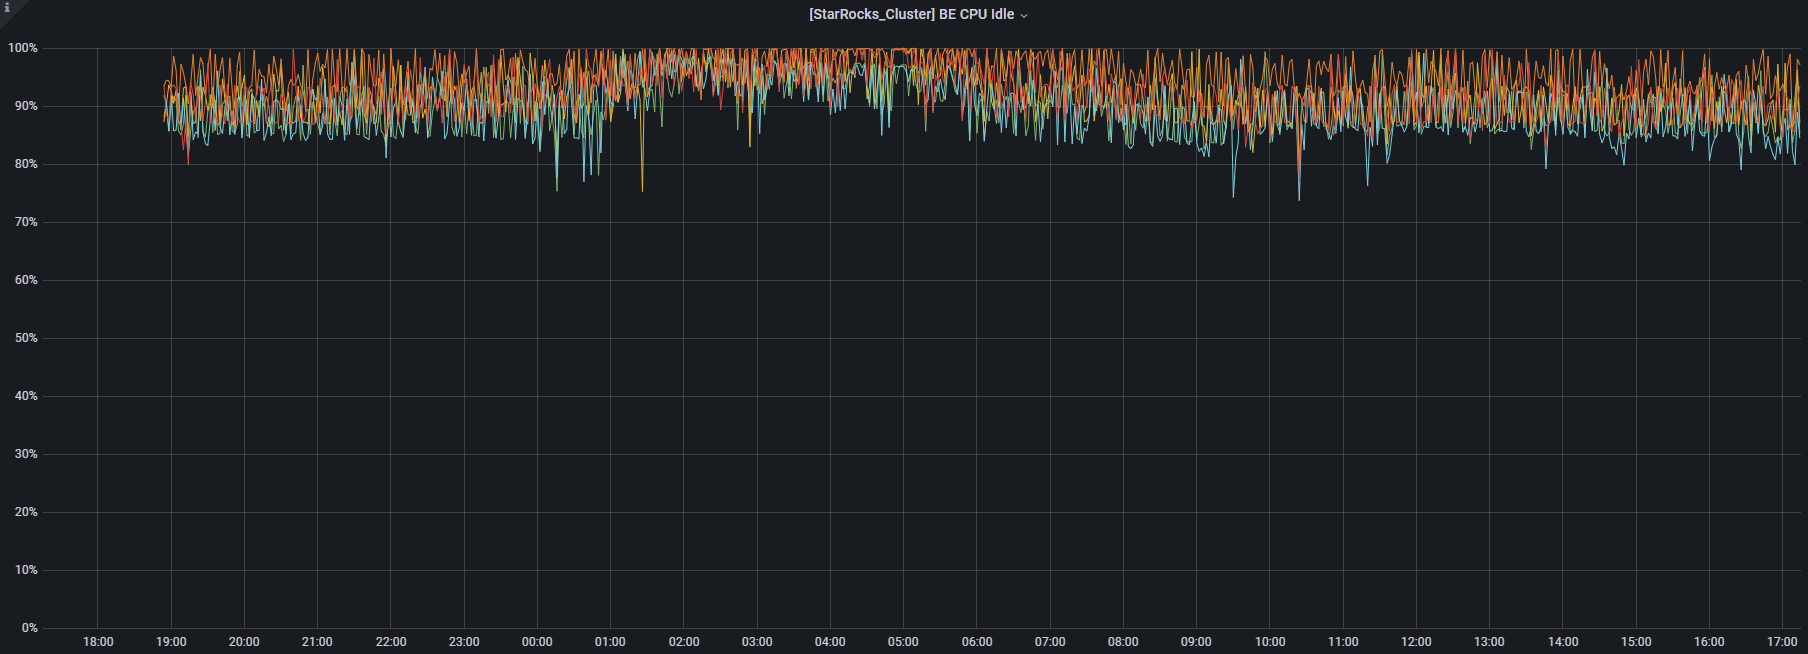Click the 00:00 label on the time axis
The width and height of the screenshot is (1808, 654).
click(537, 642)
